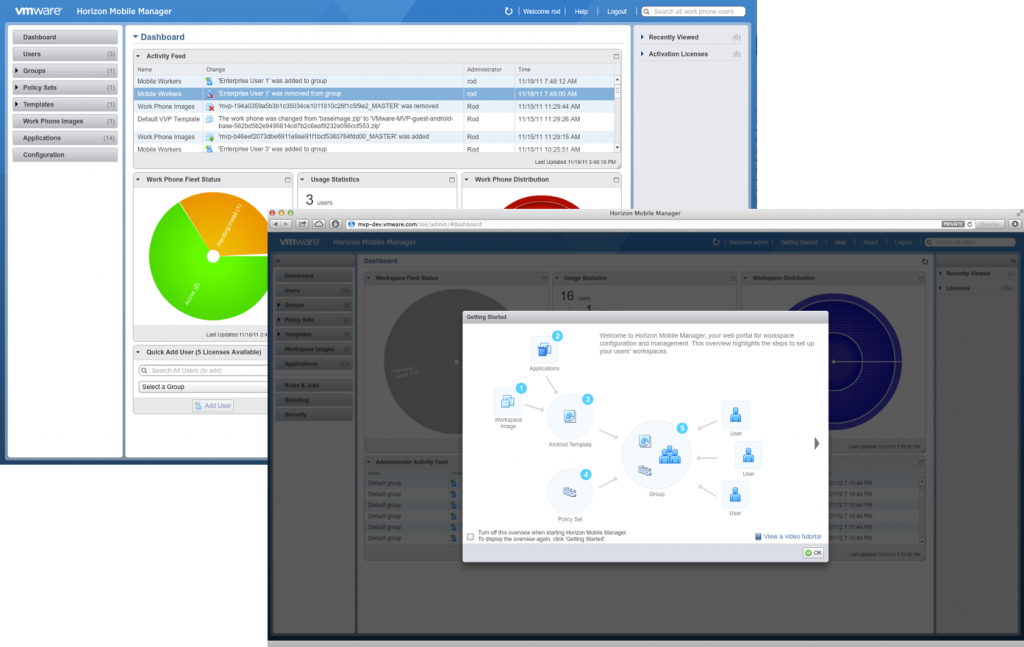1024x647 pixels.
Task: Click the user-removed icon in the highlighted feed row
Action: pyautogui.click(x=210, y=94)
